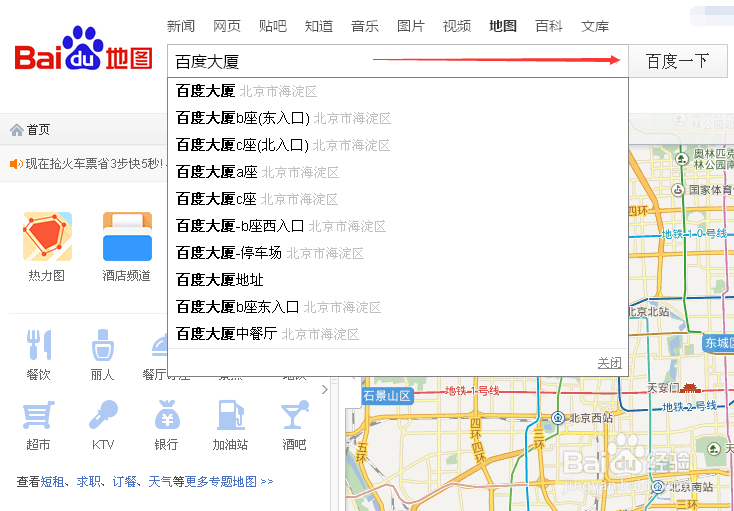Open the 地图 map tab

[x=503, y=26]
